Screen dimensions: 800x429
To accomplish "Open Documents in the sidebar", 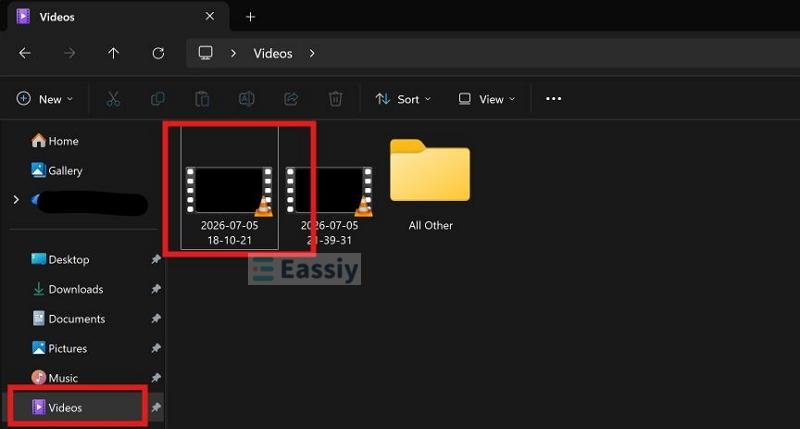I will (x=68, y=318).
